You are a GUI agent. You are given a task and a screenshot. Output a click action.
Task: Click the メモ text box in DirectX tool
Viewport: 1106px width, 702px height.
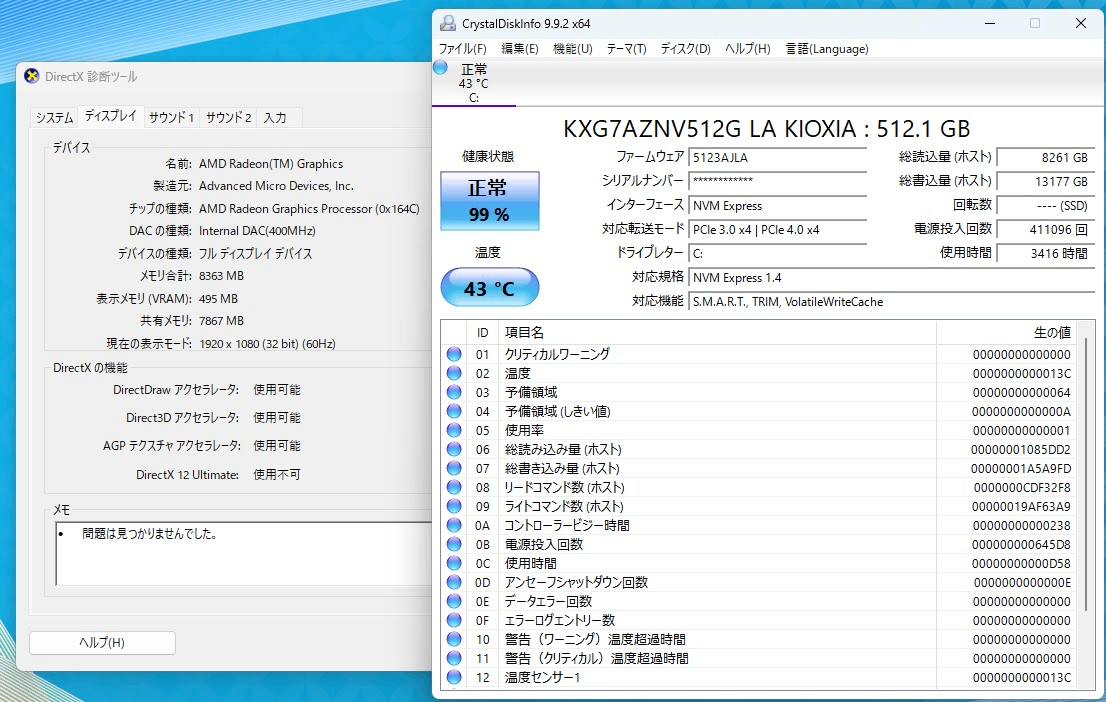coord(243,554)
